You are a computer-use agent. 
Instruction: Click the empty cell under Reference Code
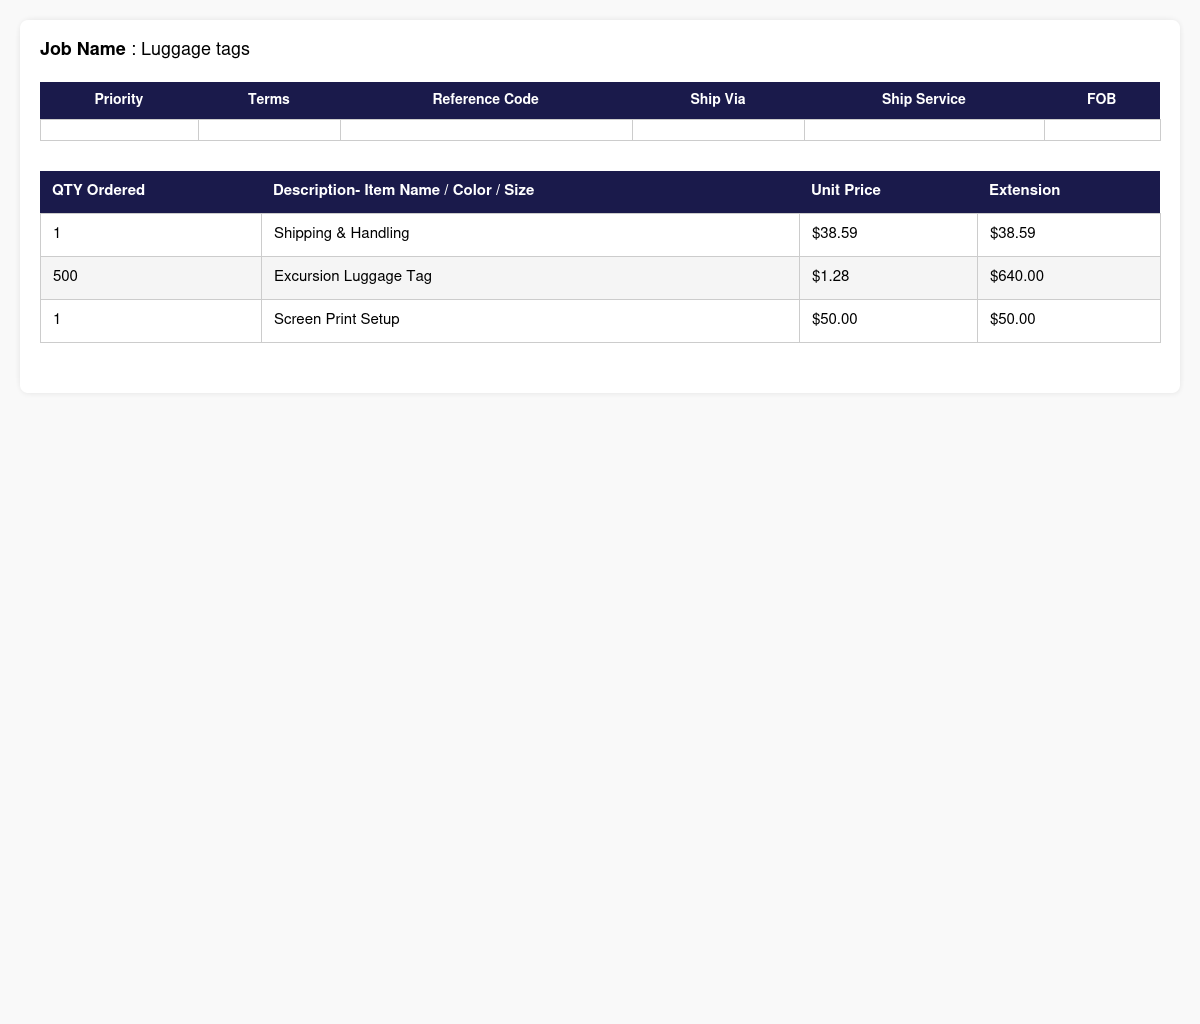click(x=486, y=130)
